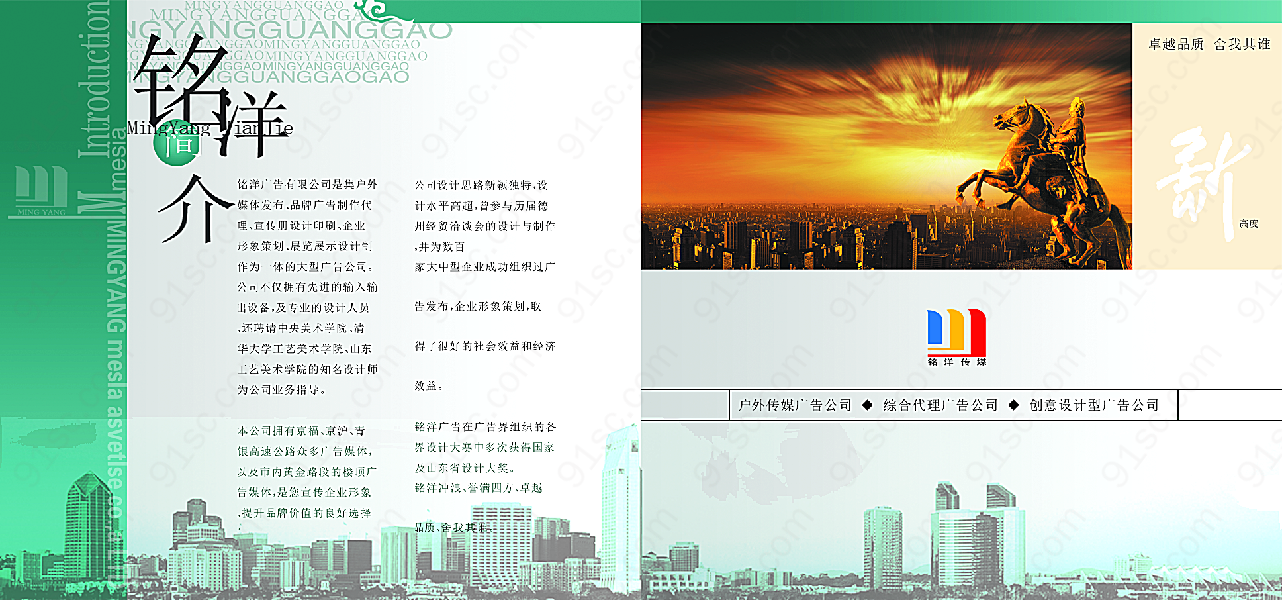Click the paragraph starting 铭洋广告有限公司是集户外

308,286
